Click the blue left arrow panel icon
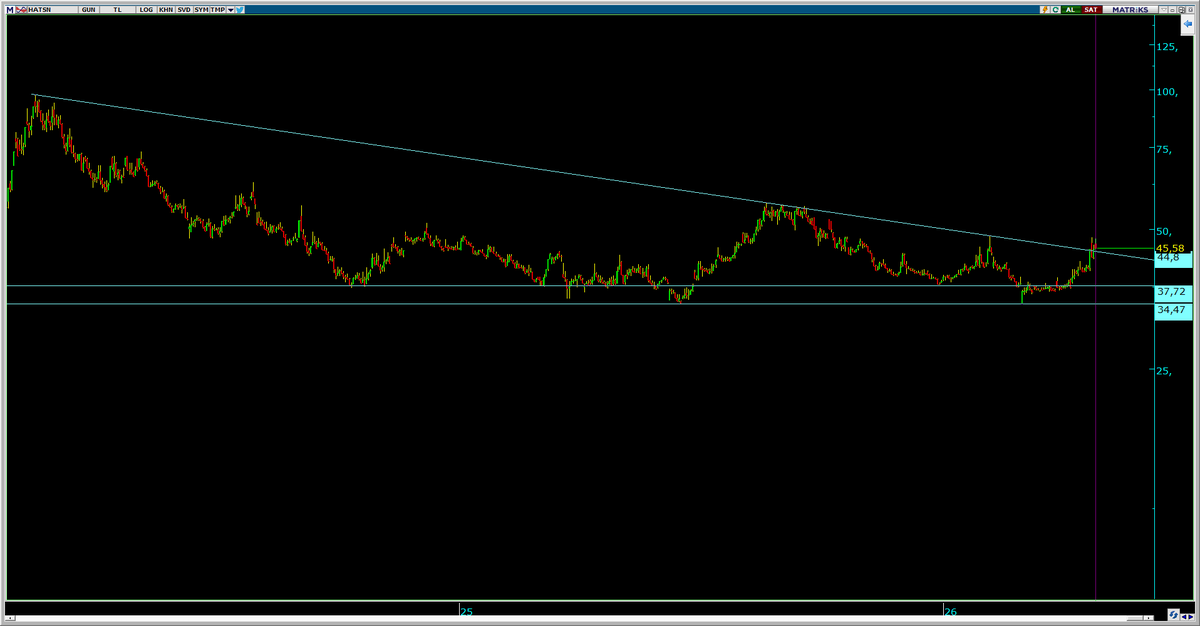The width and height of the screenshot is (1200, 626). point(1187,23)
